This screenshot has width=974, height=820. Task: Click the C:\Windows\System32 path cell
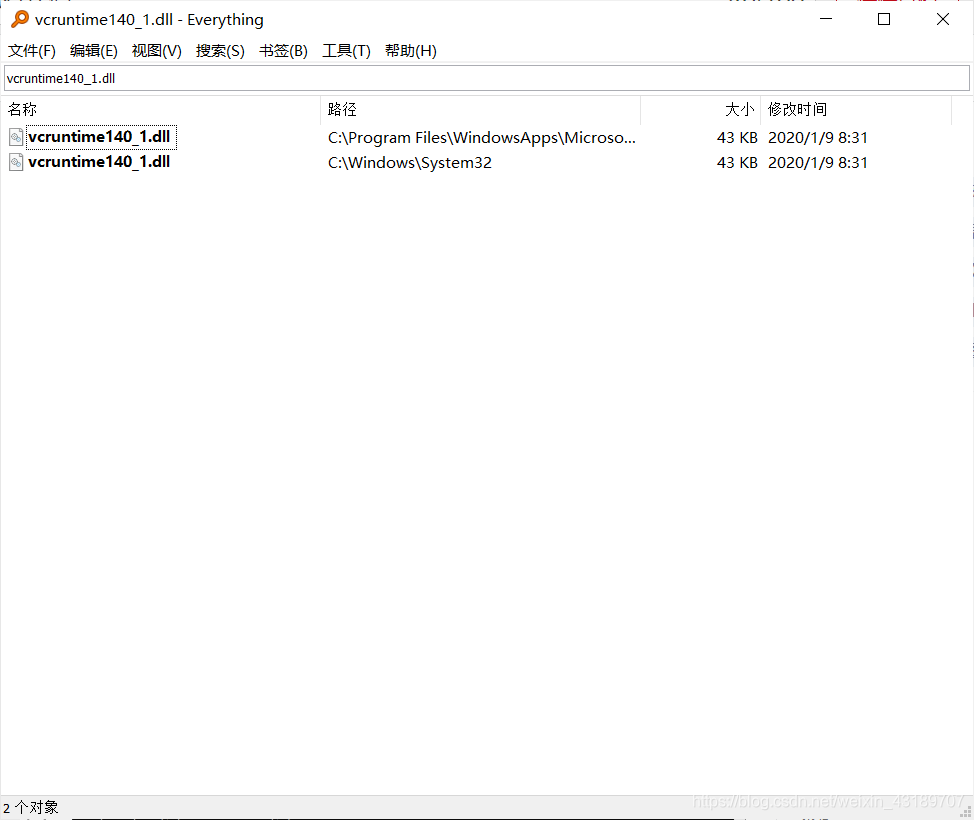[410, 162]
